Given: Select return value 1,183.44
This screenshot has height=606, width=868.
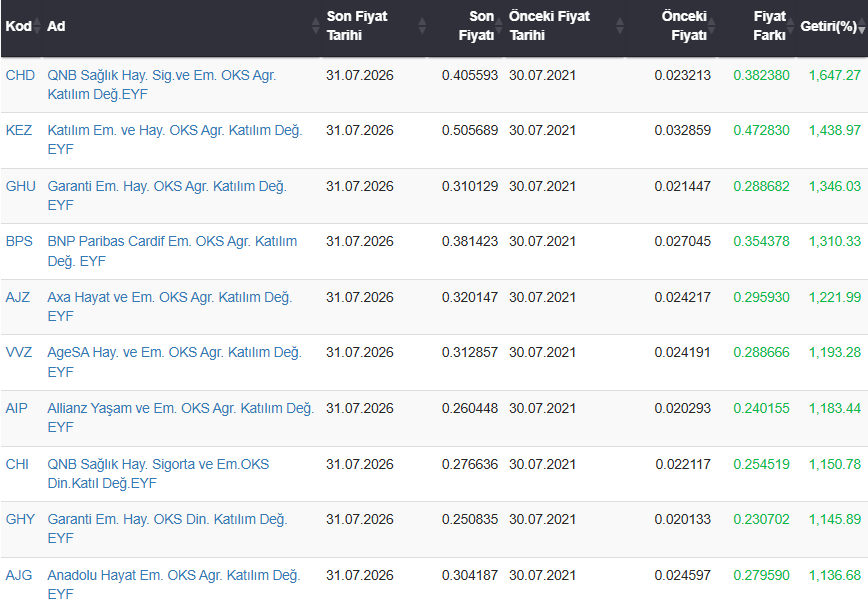Looking at the screenshot, I should click(x=835, y=408).
